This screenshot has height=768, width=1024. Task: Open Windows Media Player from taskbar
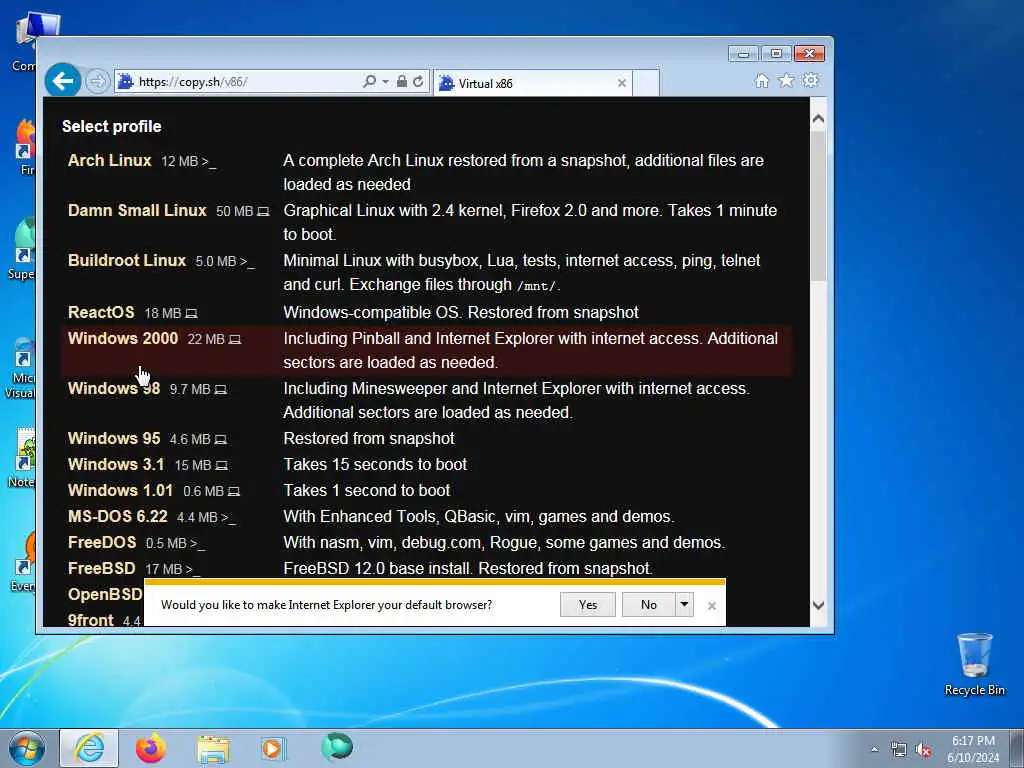coord(273,748)
